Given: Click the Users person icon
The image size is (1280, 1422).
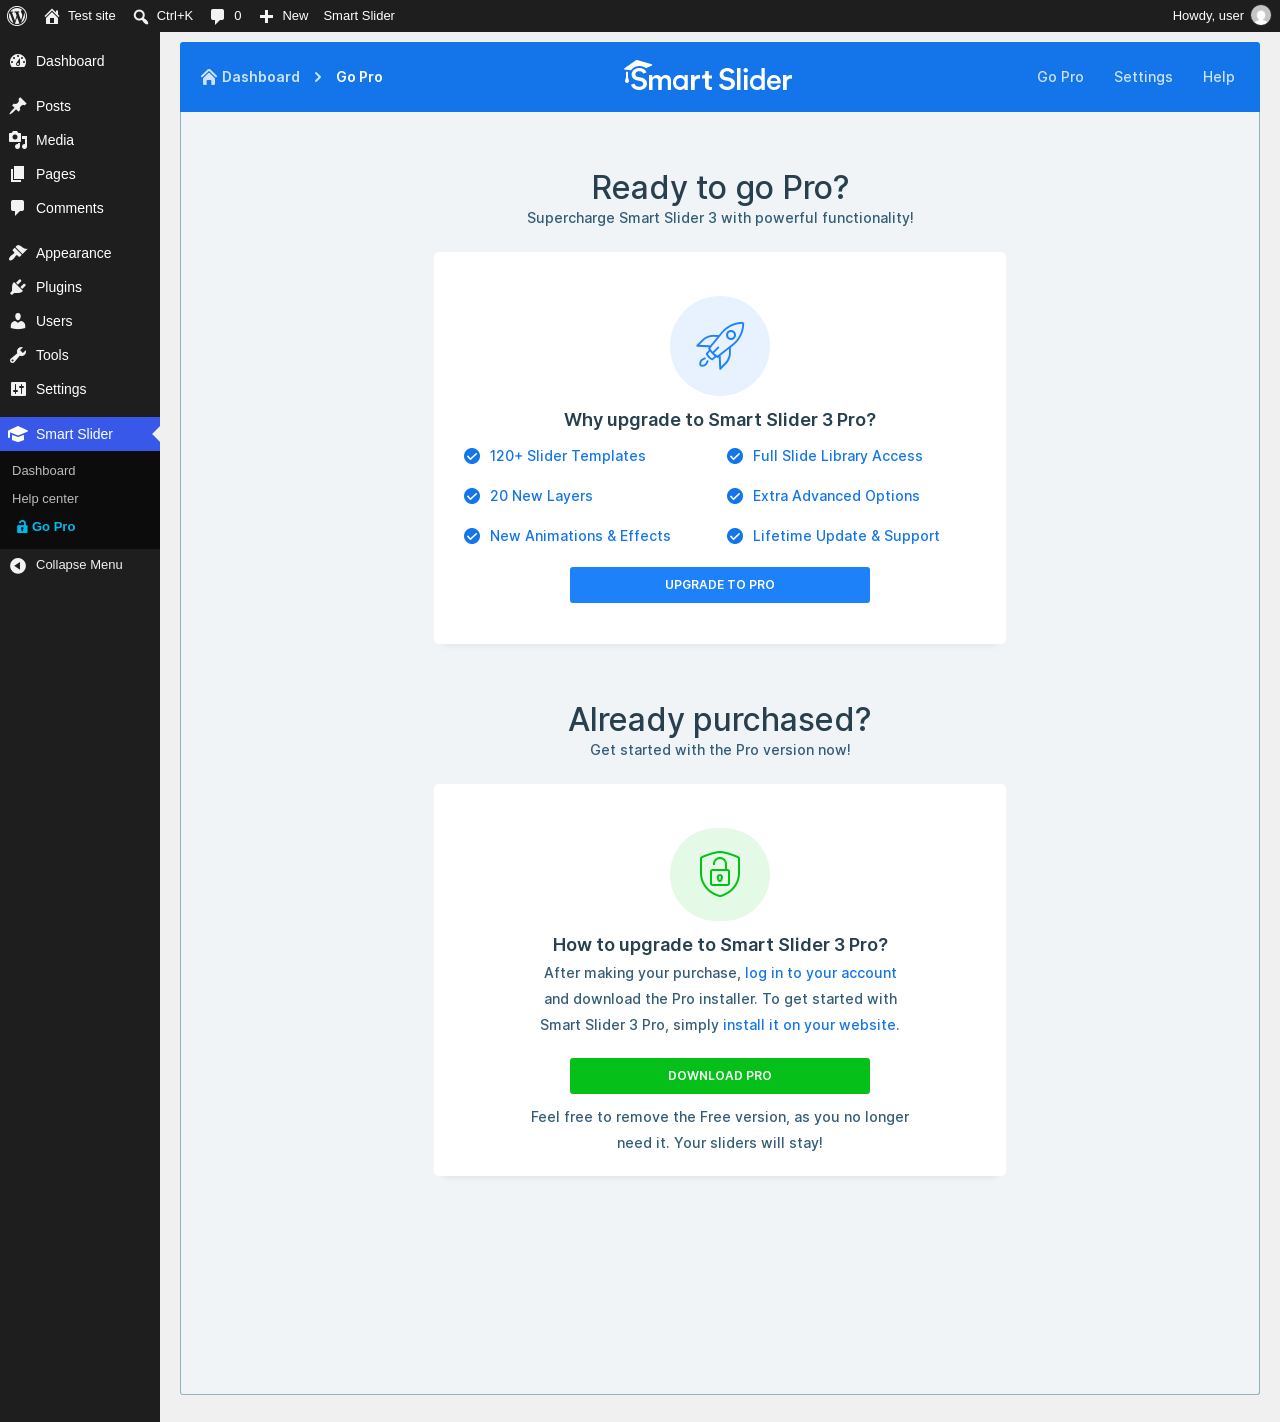Looking at the screenshot, I should click(x=18, y=321).
